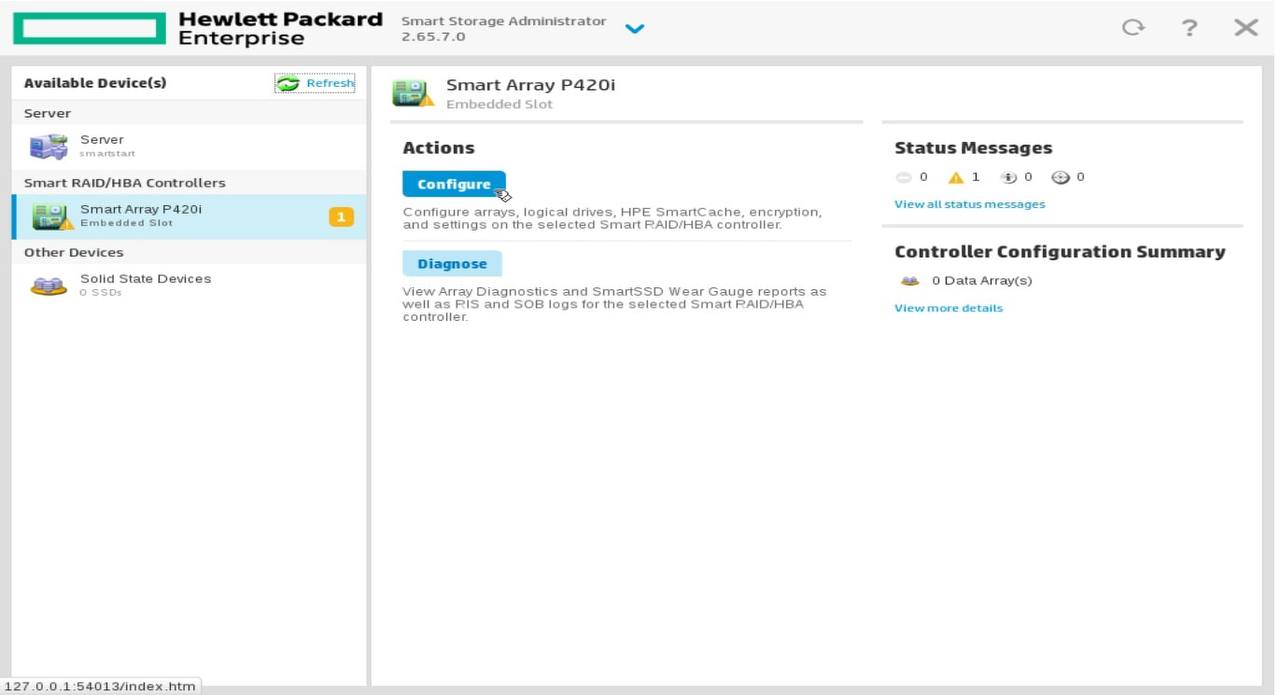Select Smart Array P420i in the sidebar

click(140, 215)
